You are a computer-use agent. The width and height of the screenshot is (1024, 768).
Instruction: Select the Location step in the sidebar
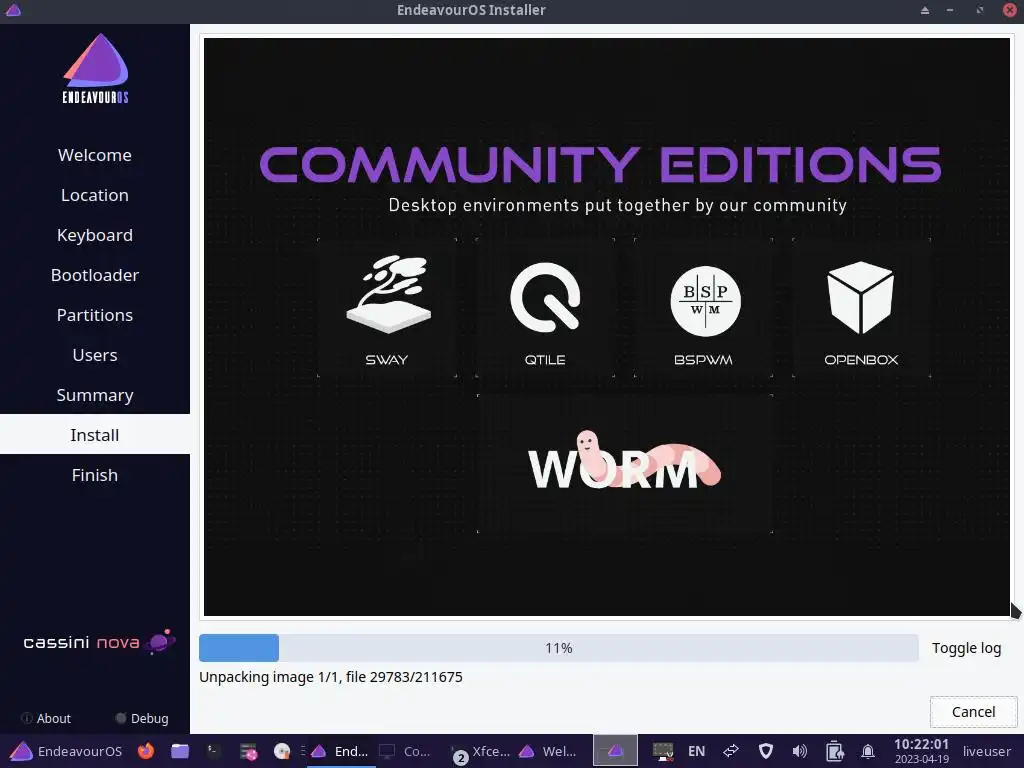click(x=95, y=195)
